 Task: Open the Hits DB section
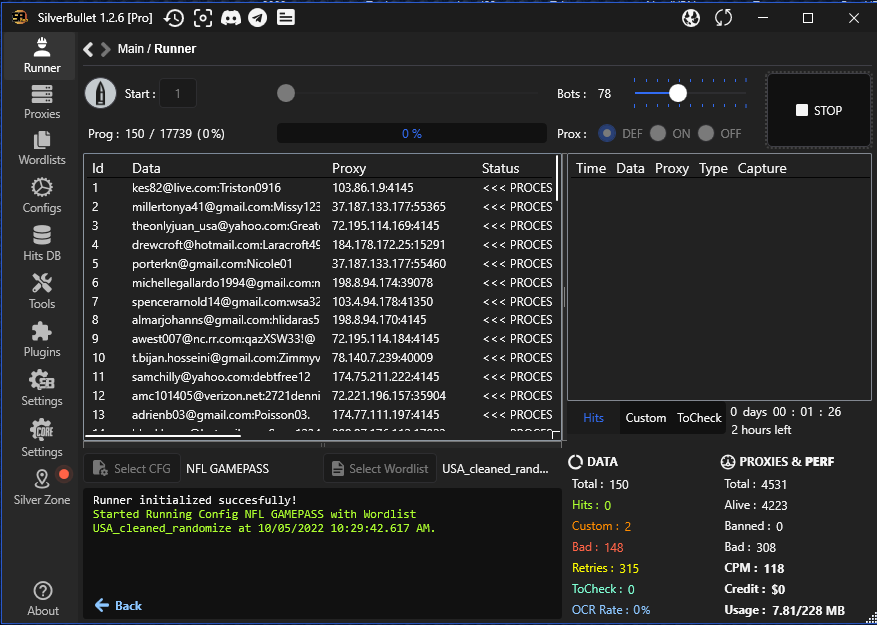coord(41,245)
